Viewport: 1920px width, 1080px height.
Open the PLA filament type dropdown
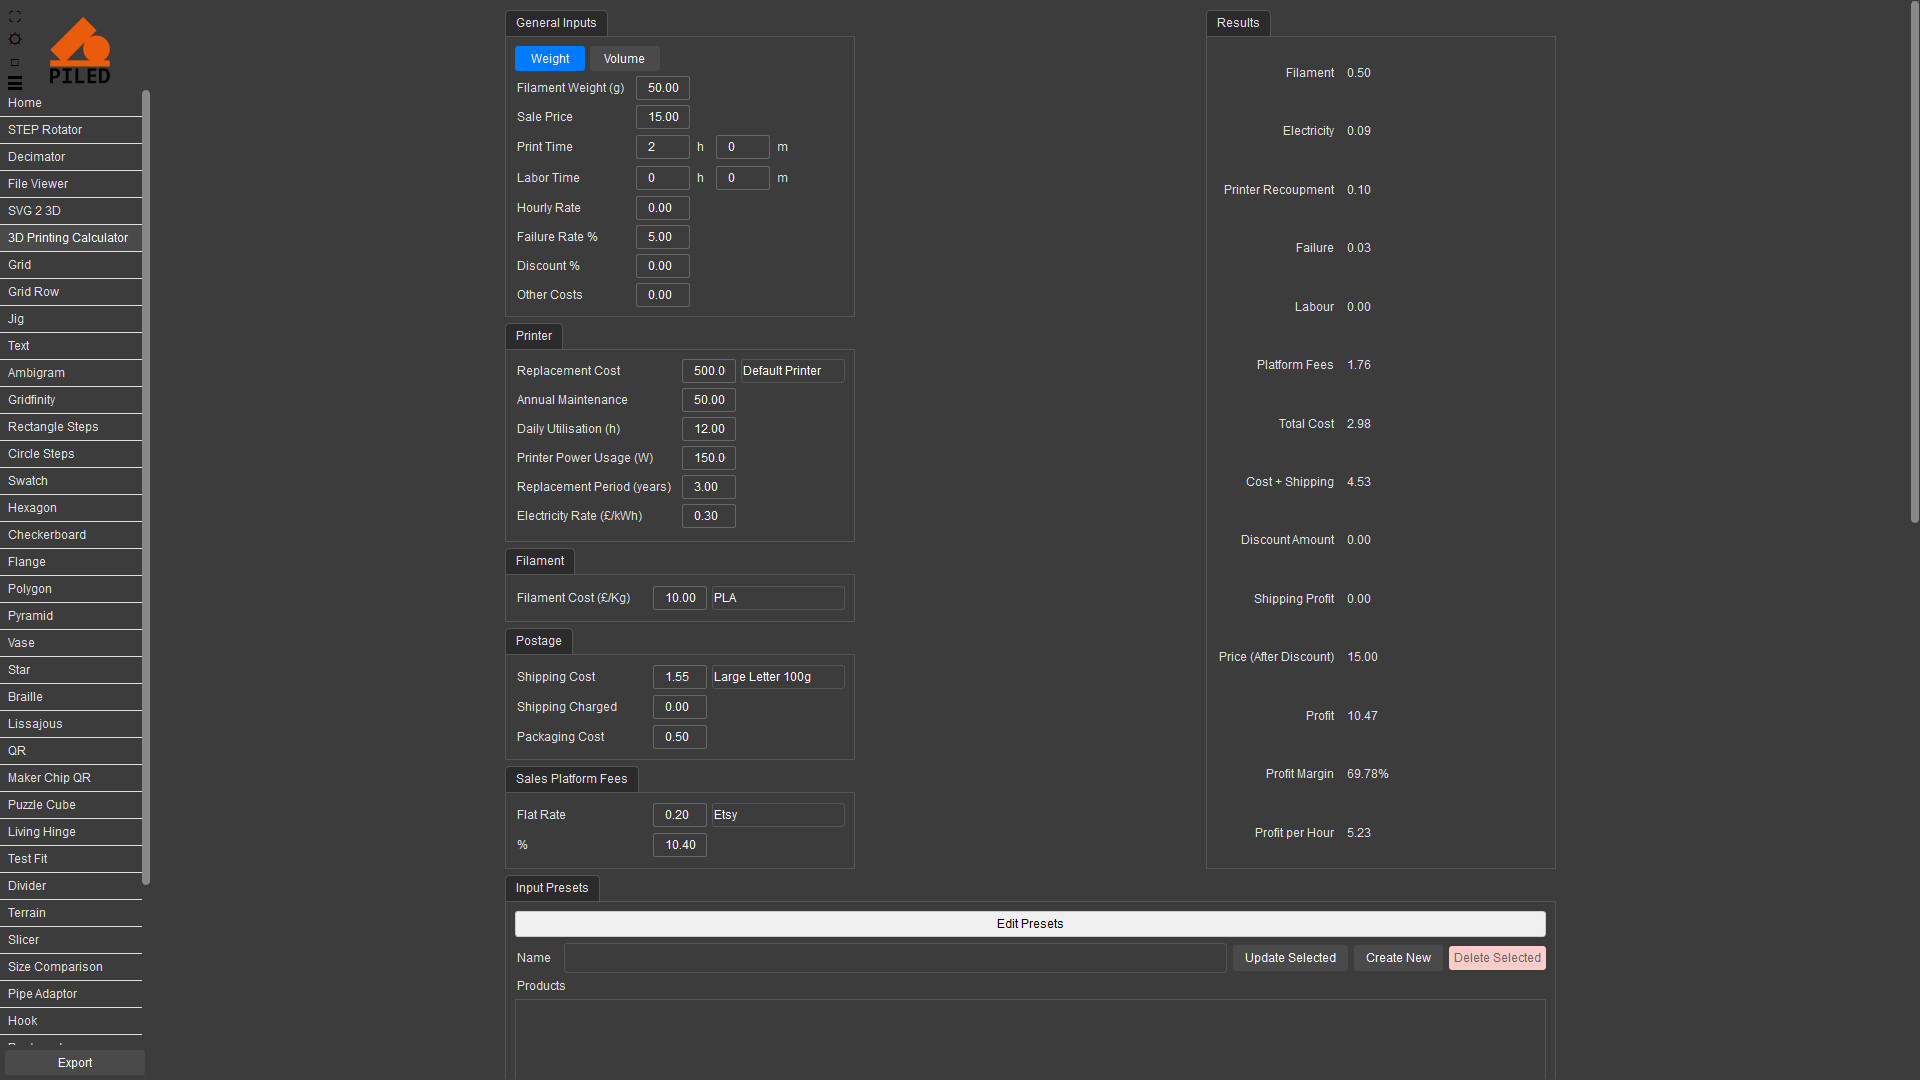click(777, 598)
